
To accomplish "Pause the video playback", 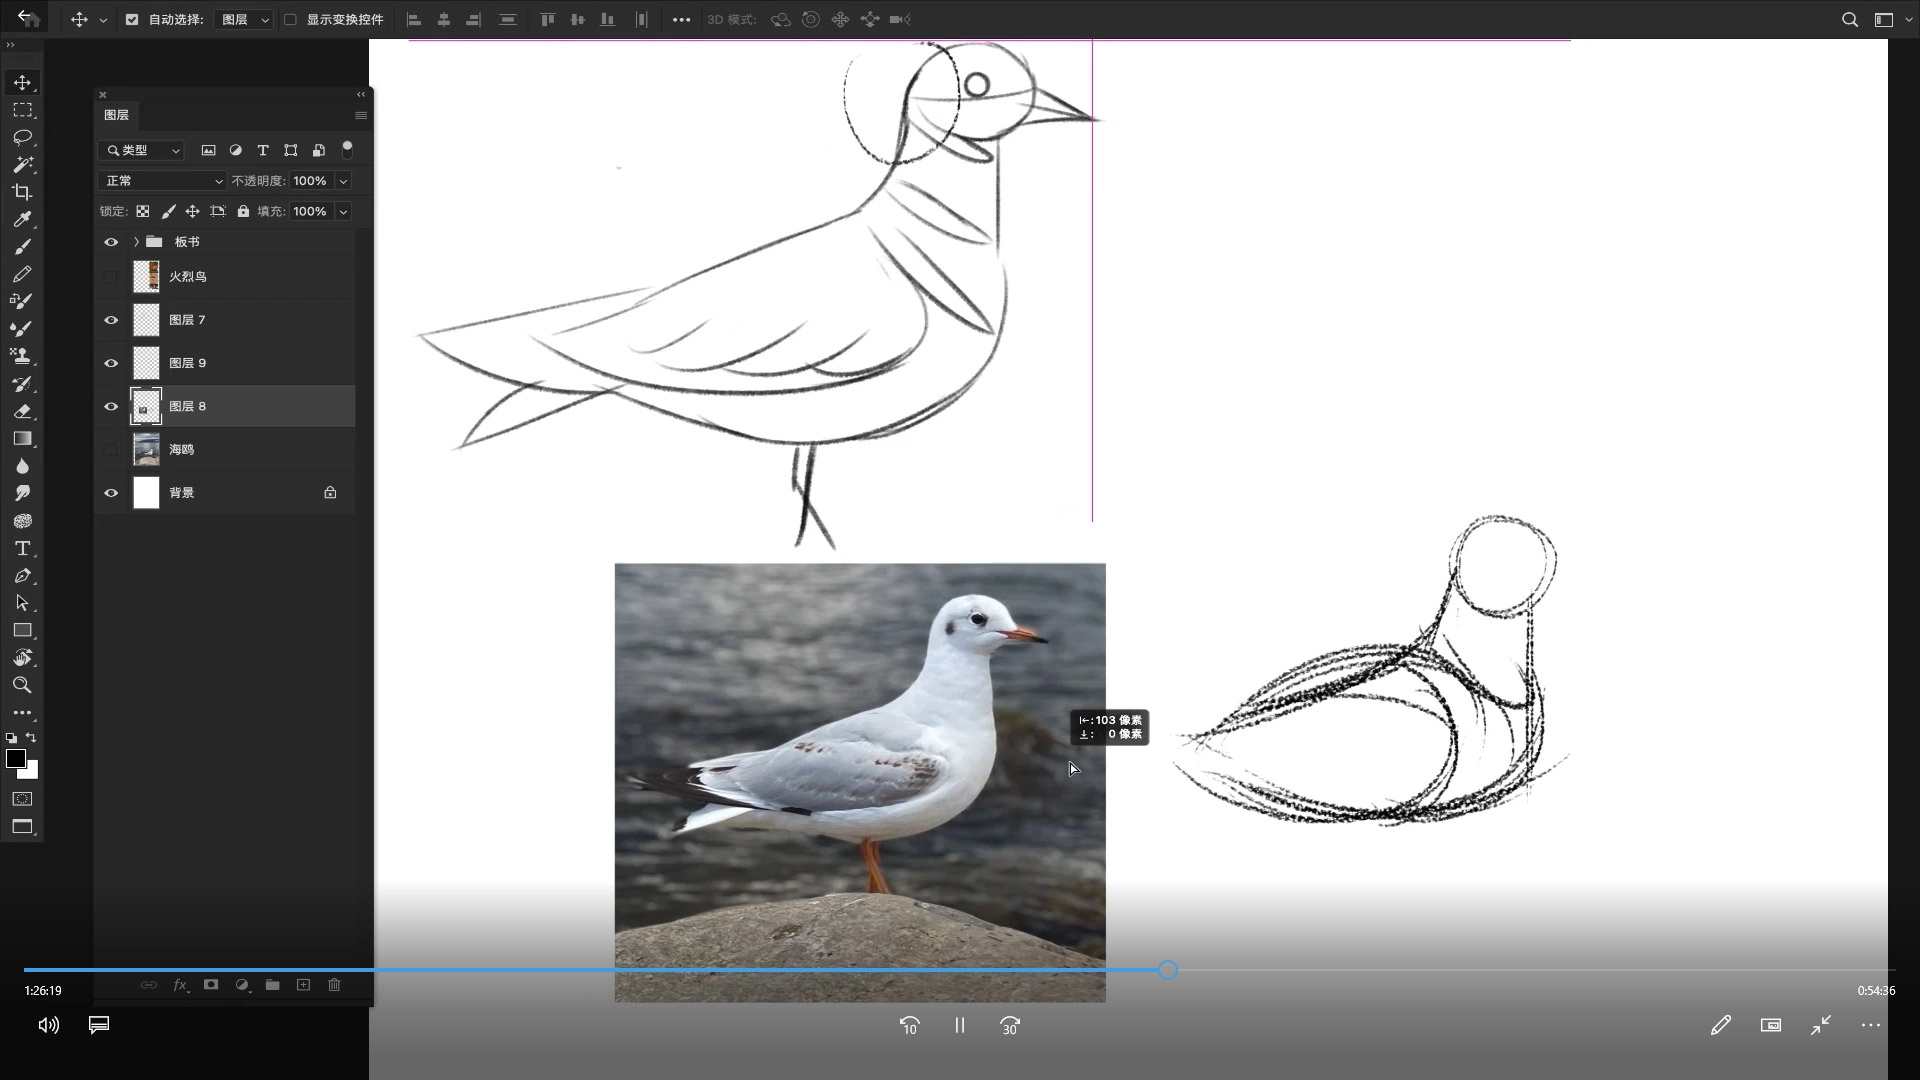I will pyautogui.click(x=959, y=1025).
